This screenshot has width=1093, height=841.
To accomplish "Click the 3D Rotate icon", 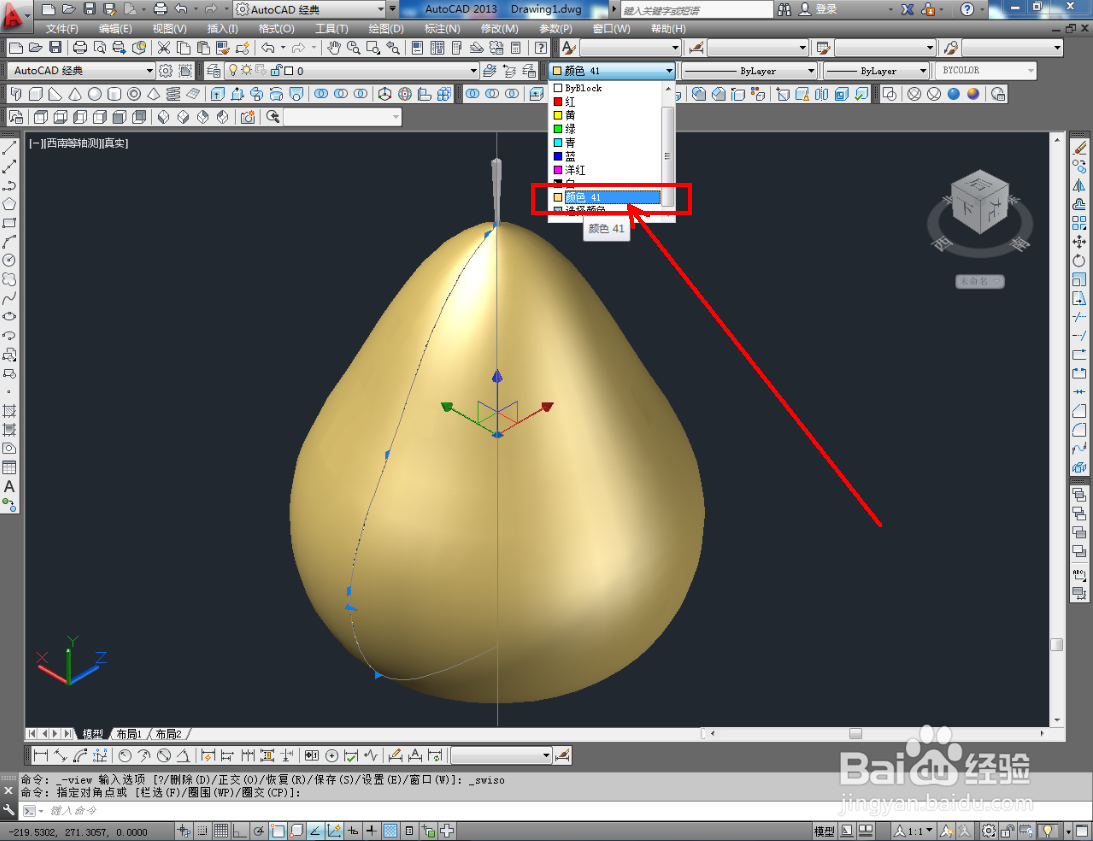I will (404, 94).
